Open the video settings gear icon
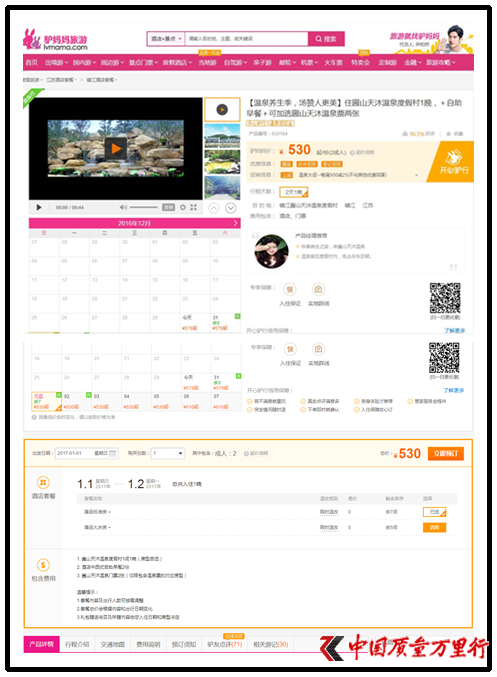497x677 pixels. [183, 208]
